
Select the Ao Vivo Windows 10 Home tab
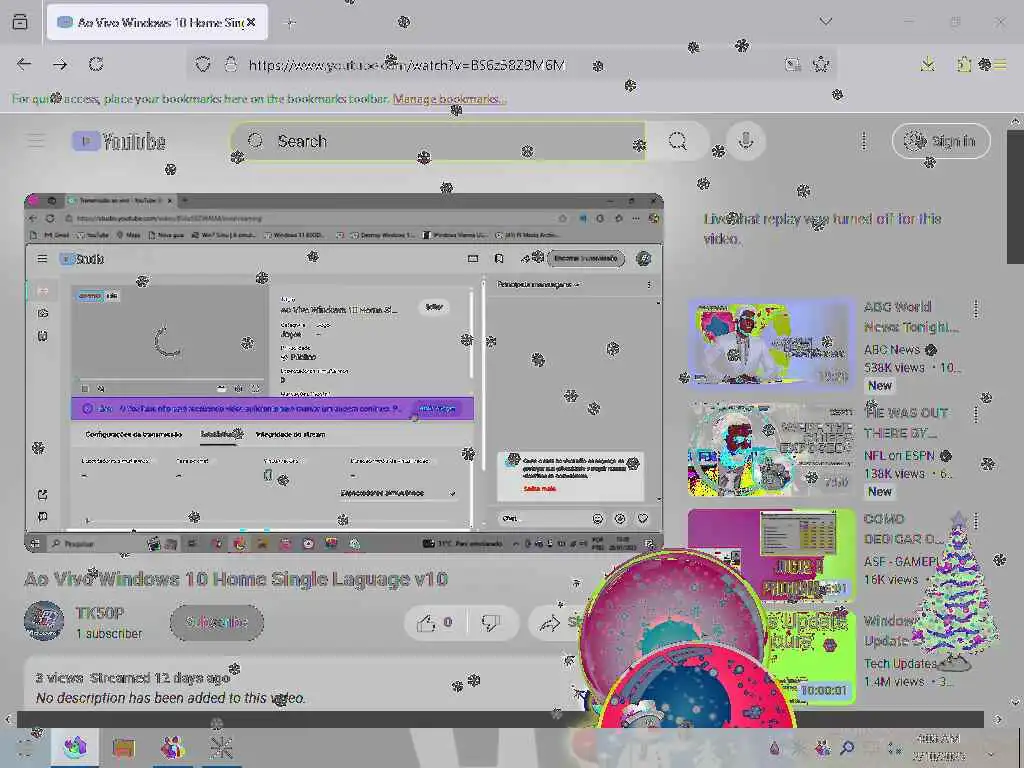pos(157,22)
